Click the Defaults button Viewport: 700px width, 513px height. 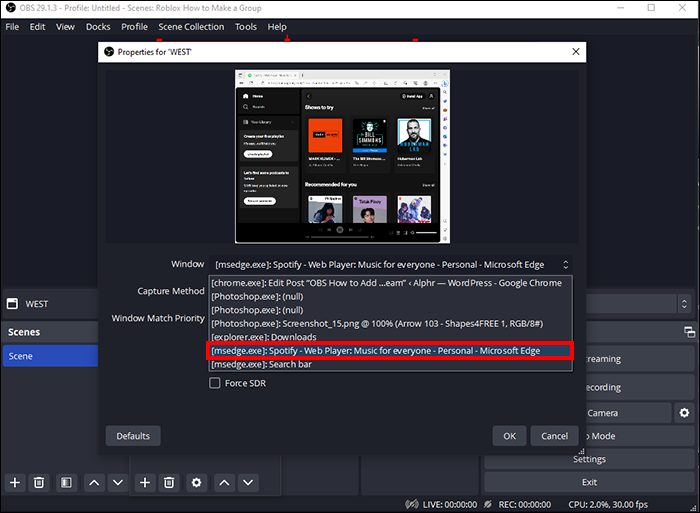[133, 436]
